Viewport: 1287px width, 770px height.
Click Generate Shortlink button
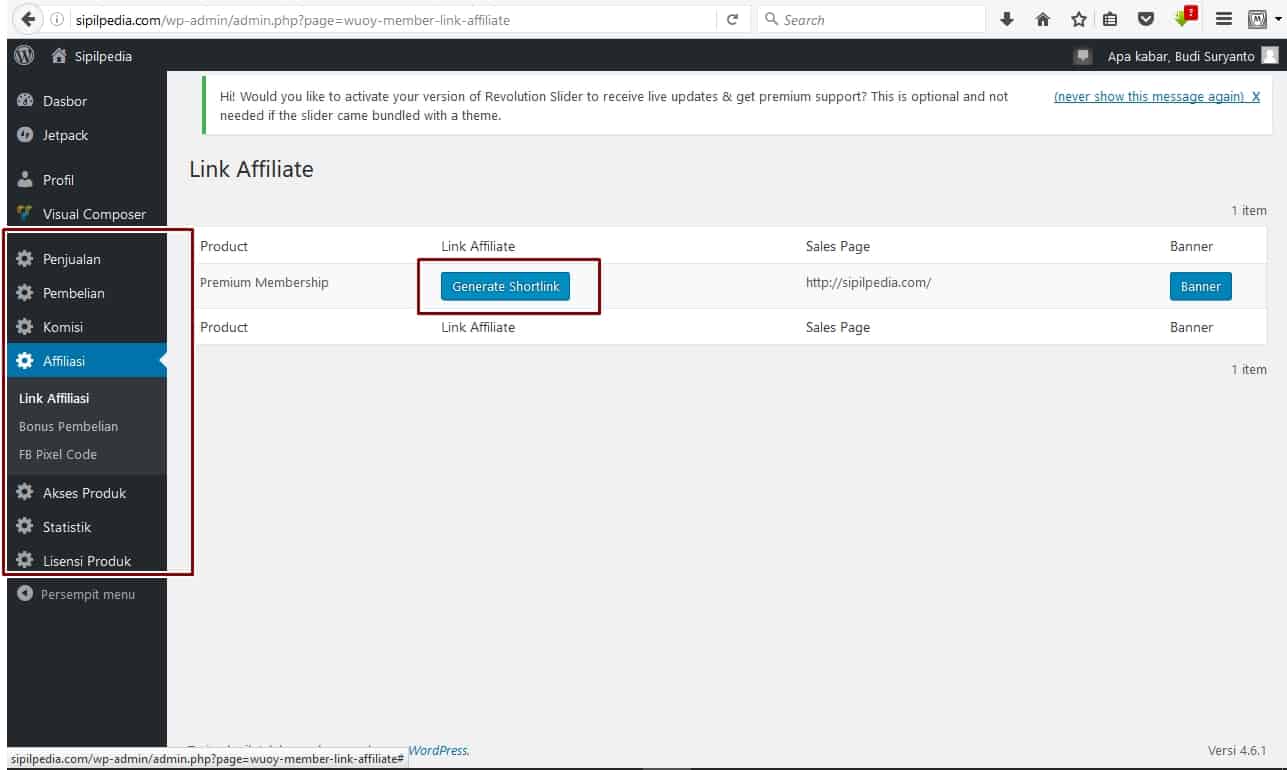[505, 286]
